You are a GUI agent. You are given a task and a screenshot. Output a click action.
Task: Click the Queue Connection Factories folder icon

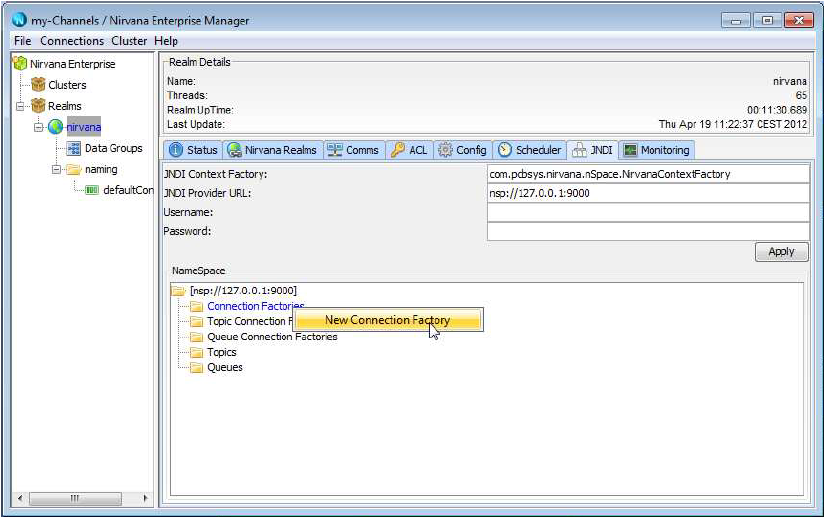[x=197, y=337]
